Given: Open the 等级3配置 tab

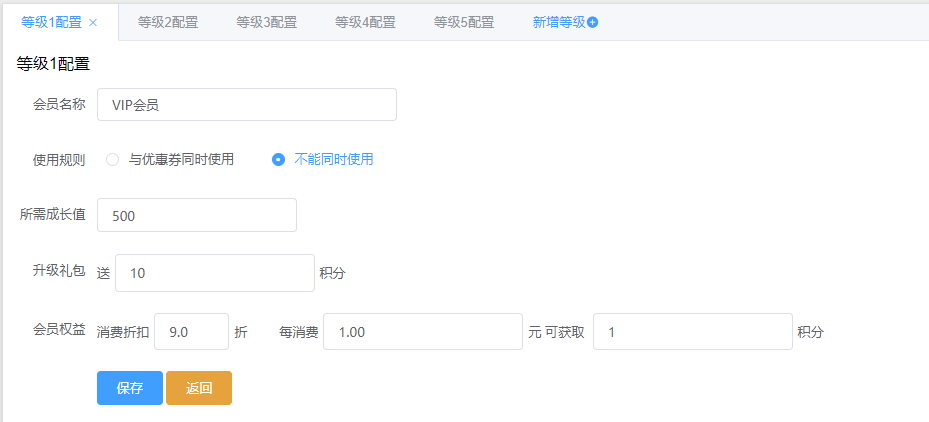Looking at the screenshot, I should click(x=267, y=22).
